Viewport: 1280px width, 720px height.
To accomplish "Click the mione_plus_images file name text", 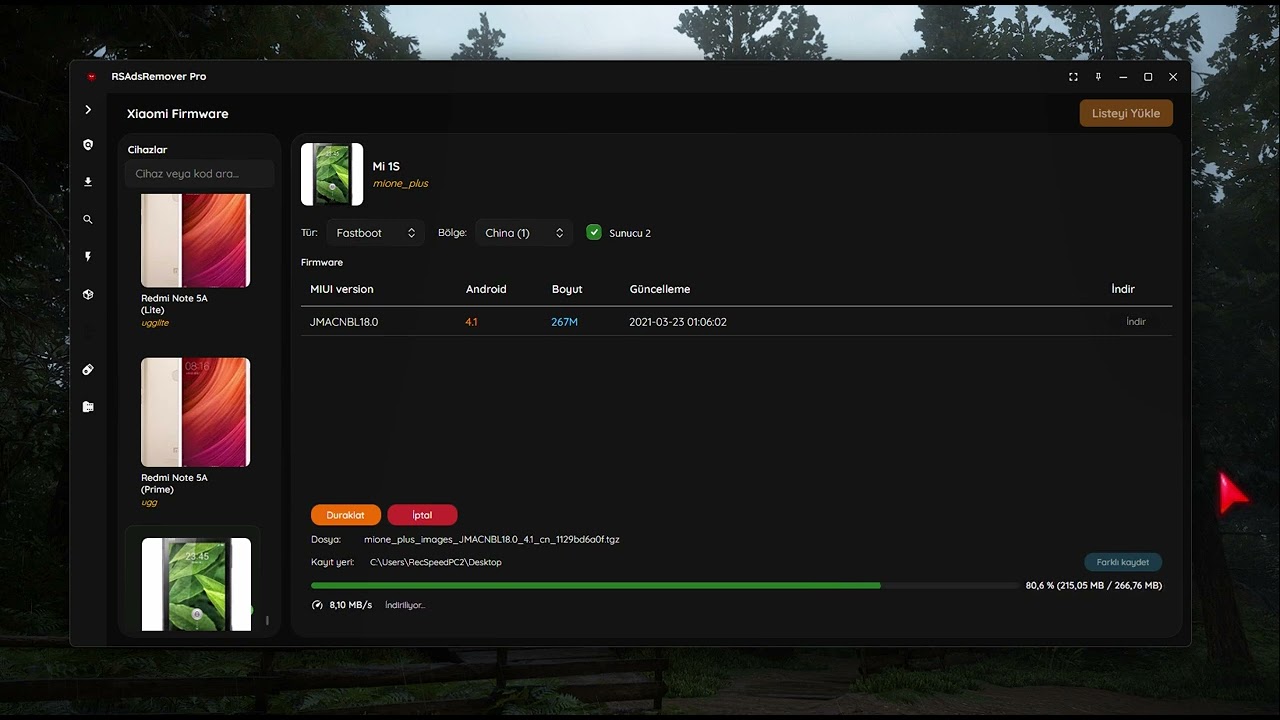I will coord(492,540).
